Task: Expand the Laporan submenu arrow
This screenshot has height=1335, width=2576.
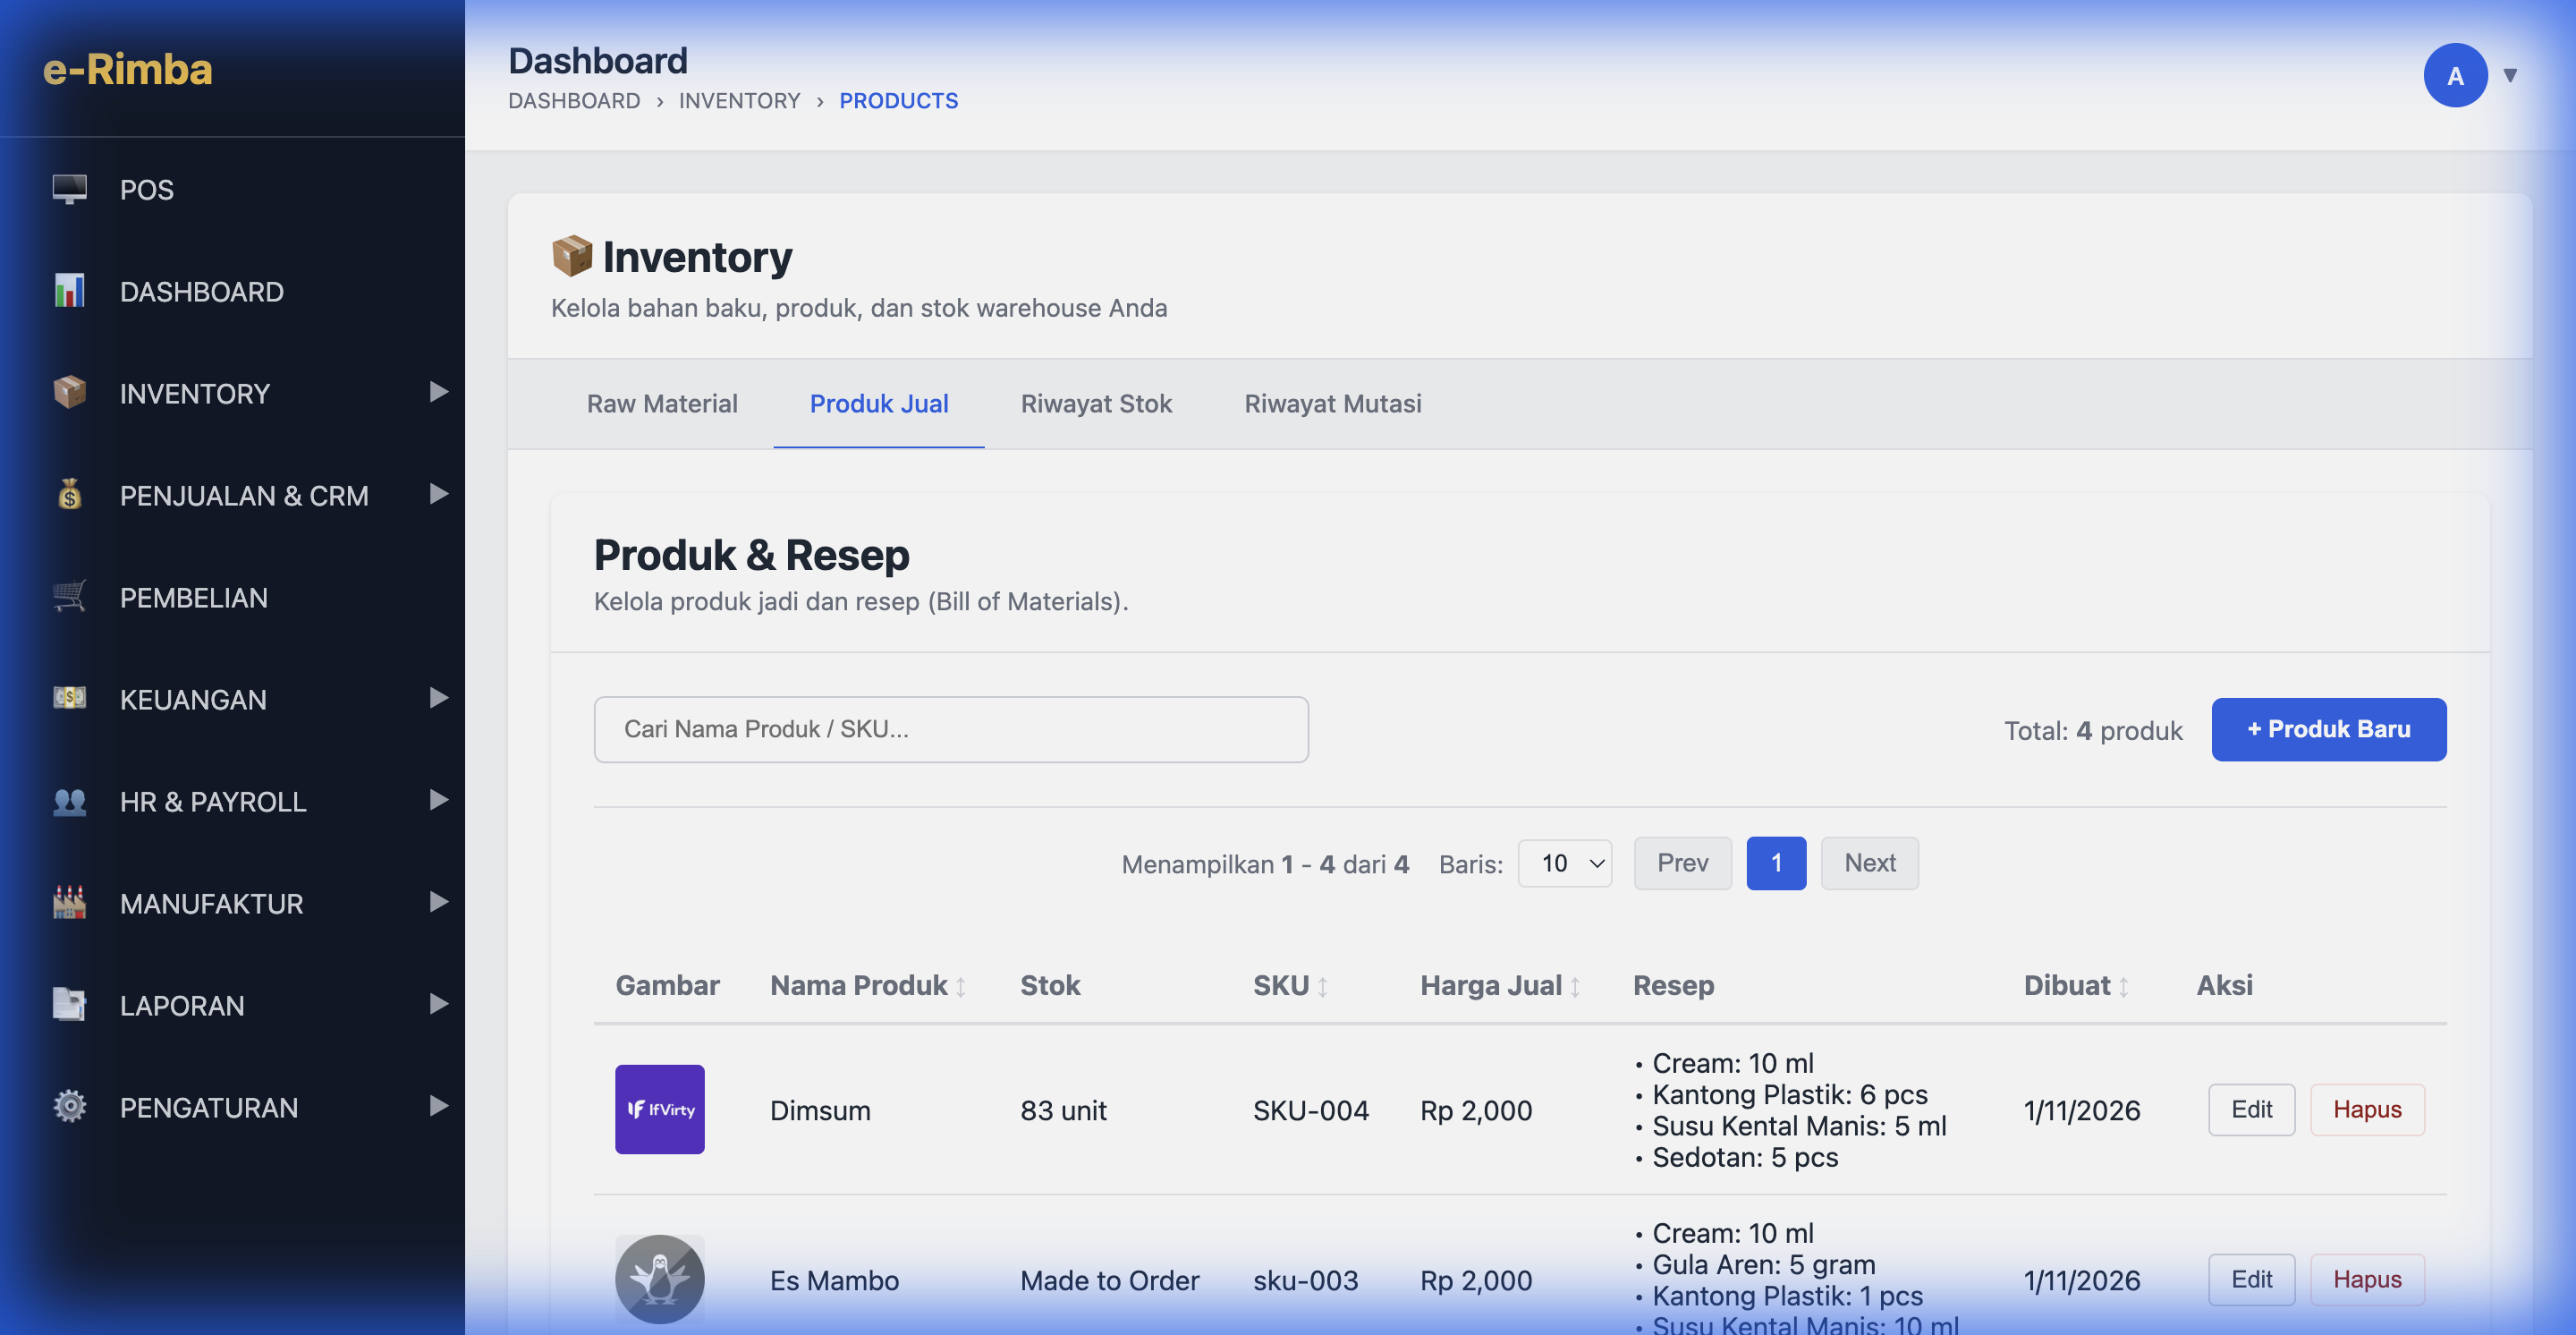Action: pyautogui.click(x=438, y=1004)
